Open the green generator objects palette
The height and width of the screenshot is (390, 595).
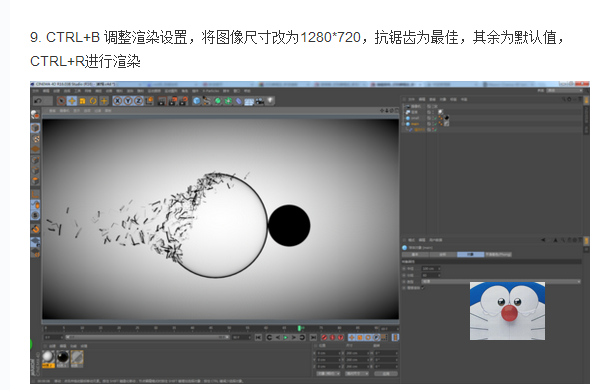tap(218, 101)
